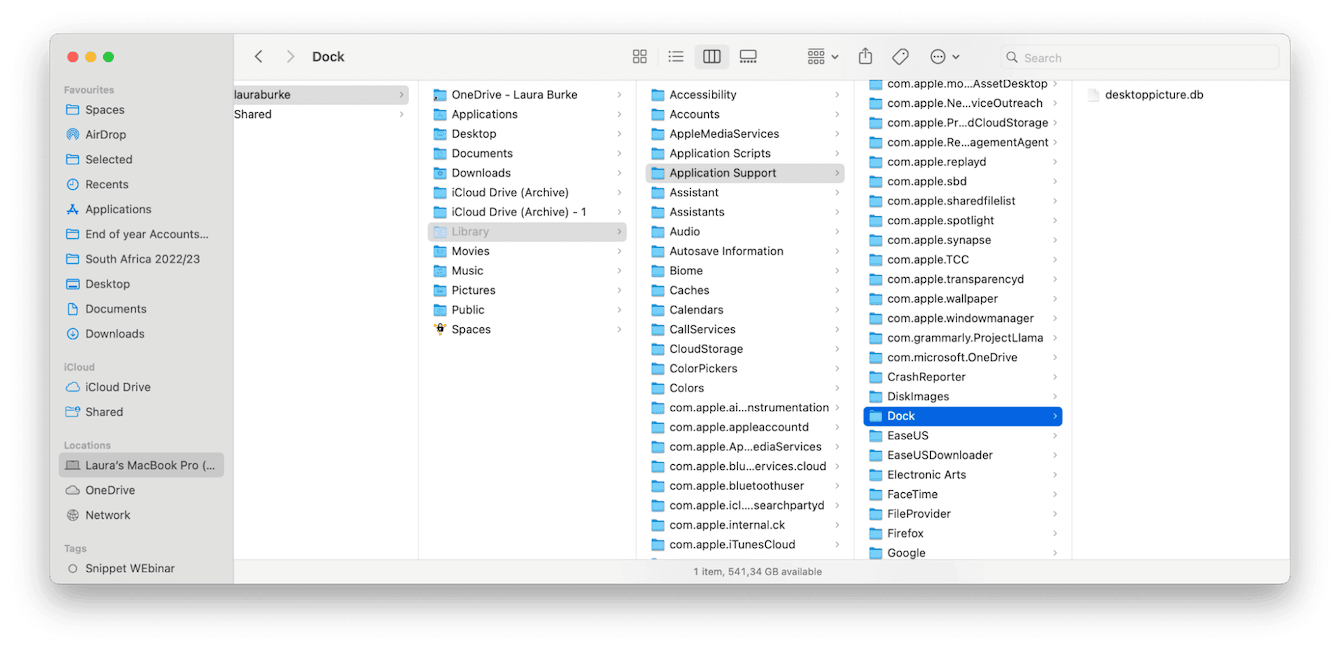Go back with the back arrow
Viewport: 1340px width, 650px height.
[259, 57]
